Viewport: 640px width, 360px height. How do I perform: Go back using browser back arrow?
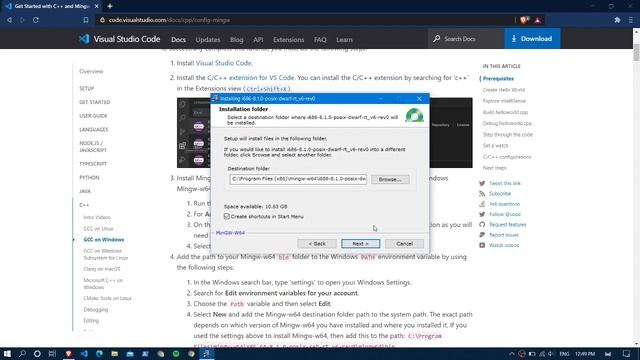click(x=9, y=20)
